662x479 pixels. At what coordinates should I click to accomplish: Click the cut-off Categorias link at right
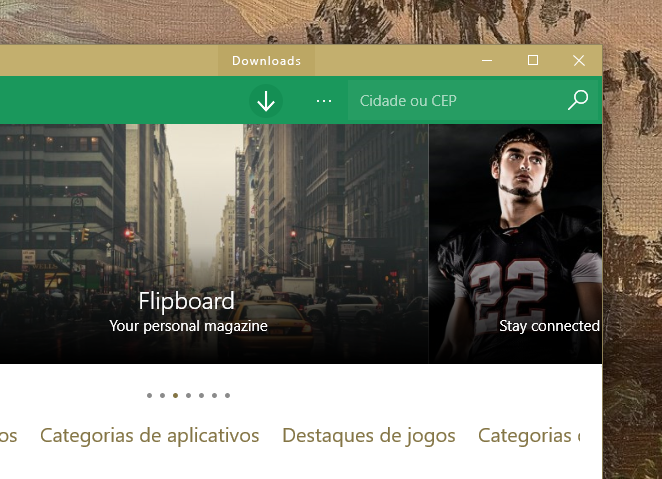pyautogui.click(x=529, y=436)
